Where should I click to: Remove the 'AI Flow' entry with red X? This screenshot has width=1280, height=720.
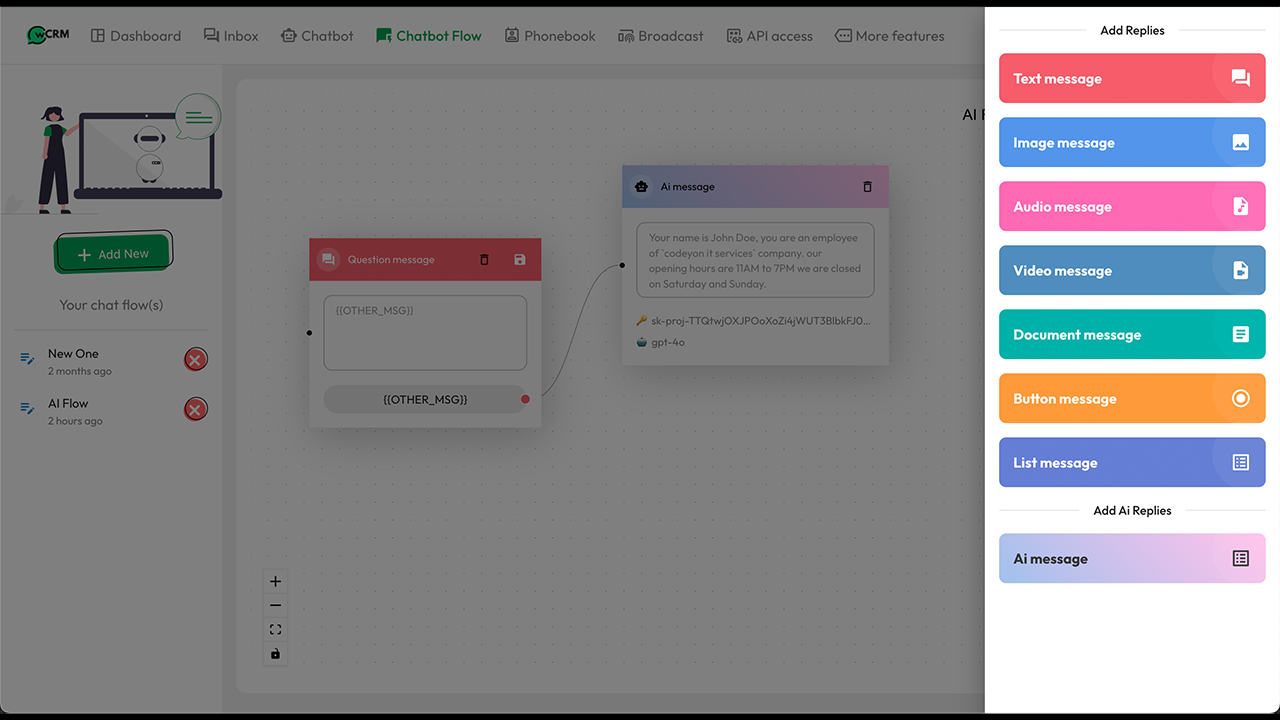[196, 409]
